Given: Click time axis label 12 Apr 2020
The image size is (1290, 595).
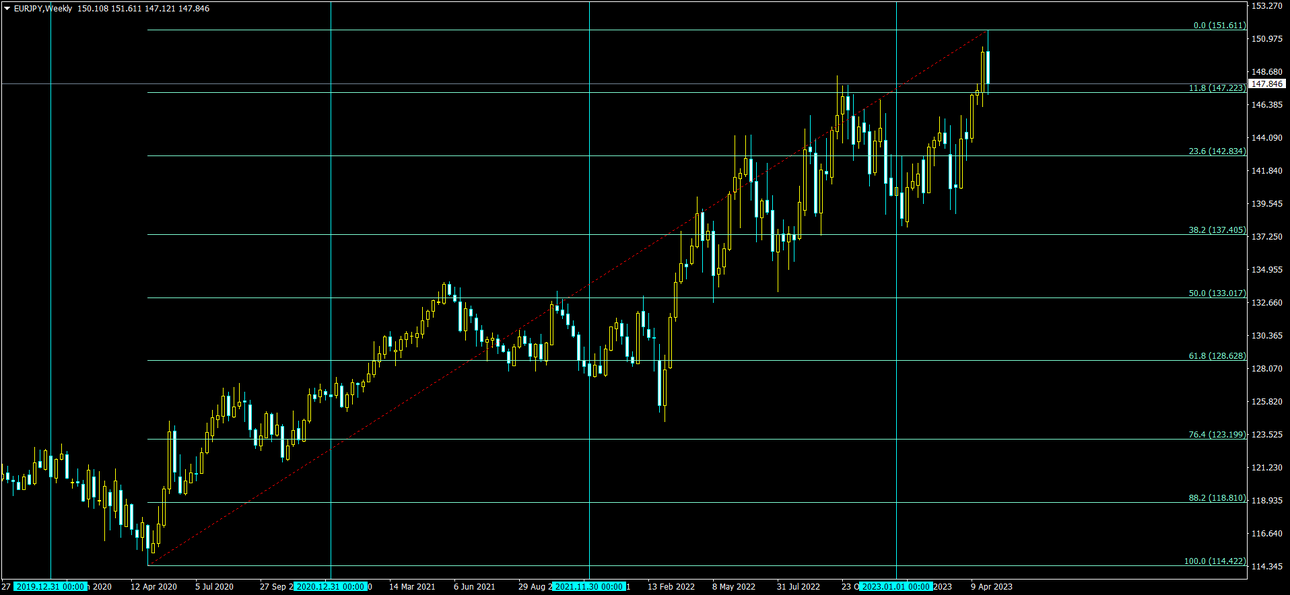Looking at the screenshot, I should (x=153, y=587).
